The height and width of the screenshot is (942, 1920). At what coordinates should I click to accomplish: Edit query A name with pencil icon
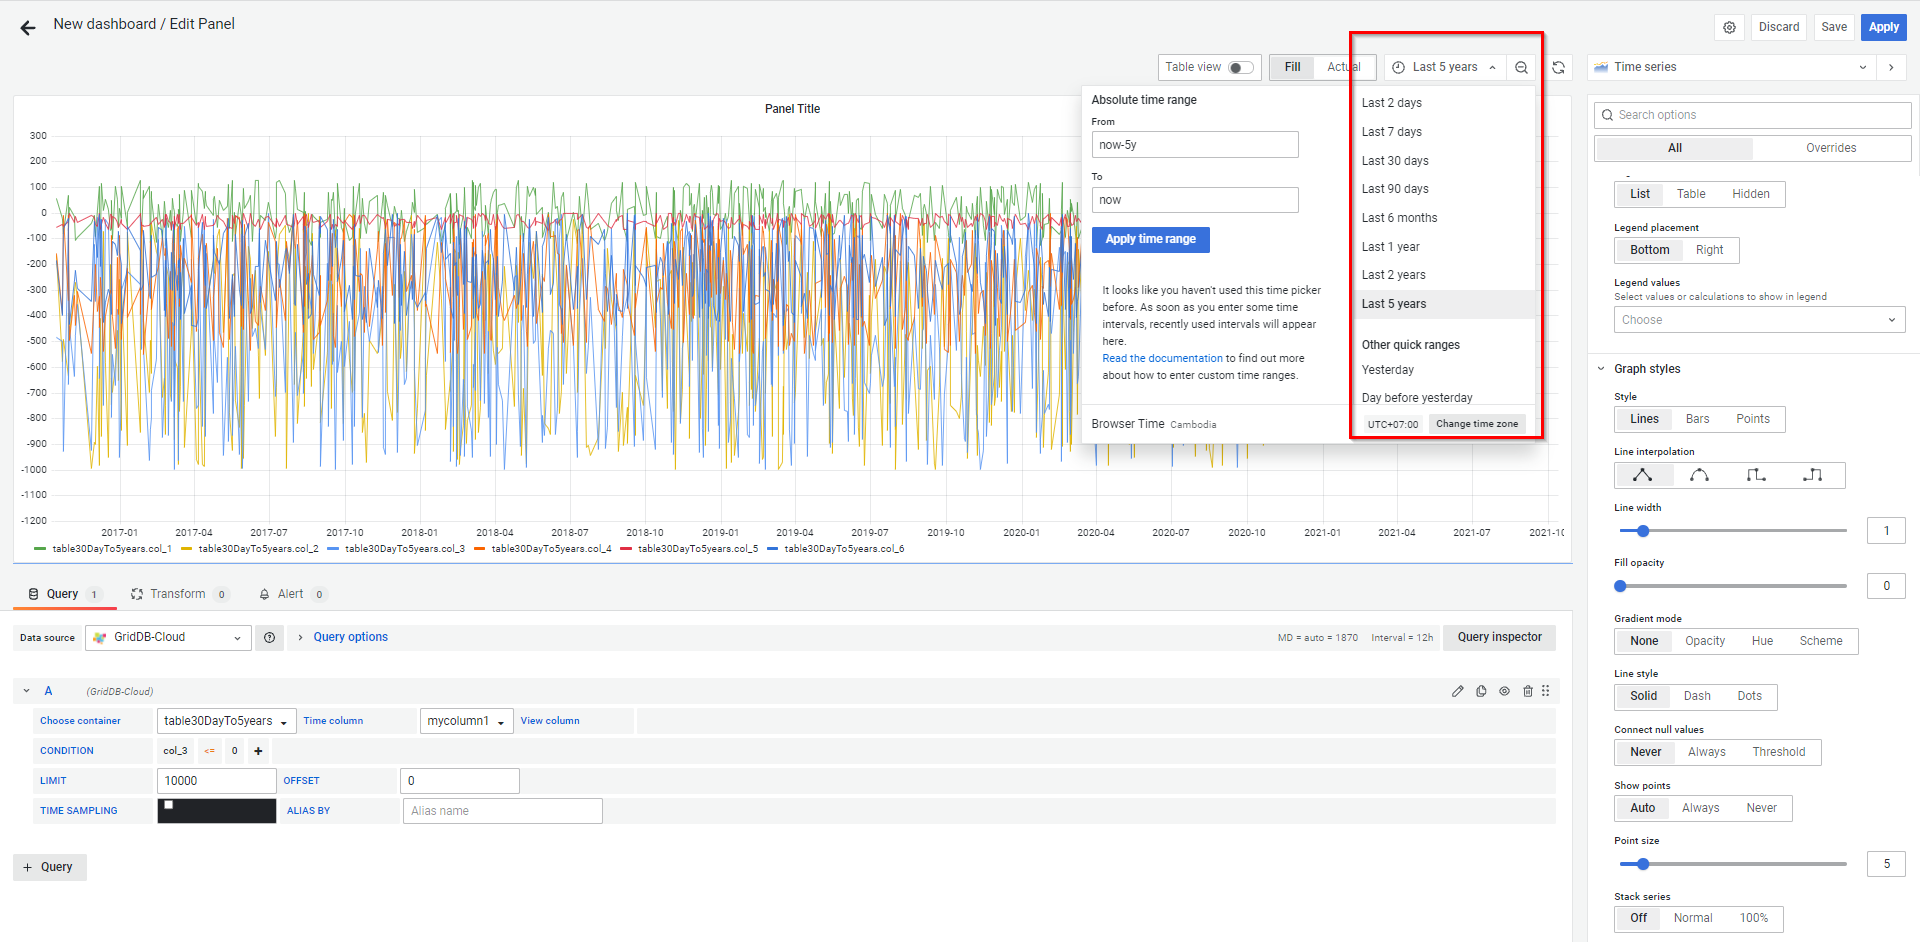click(x=1457, y=691)
